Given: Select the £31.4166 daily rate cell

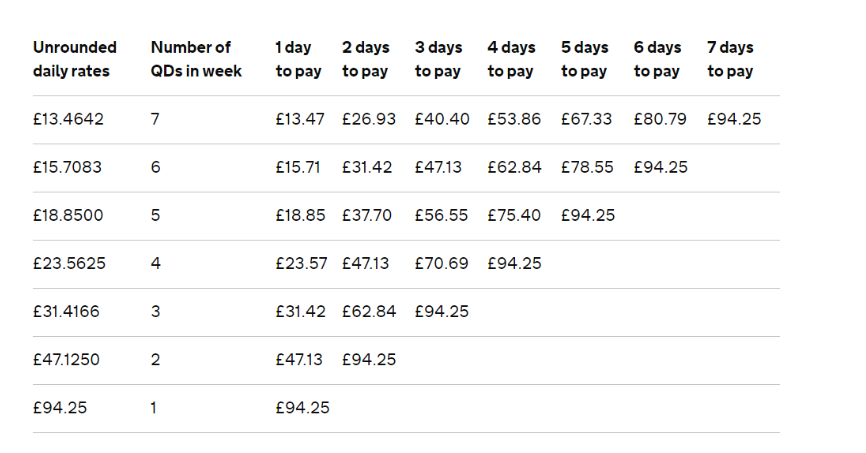Looking at the screenshot, I should (x=66, y=312).
